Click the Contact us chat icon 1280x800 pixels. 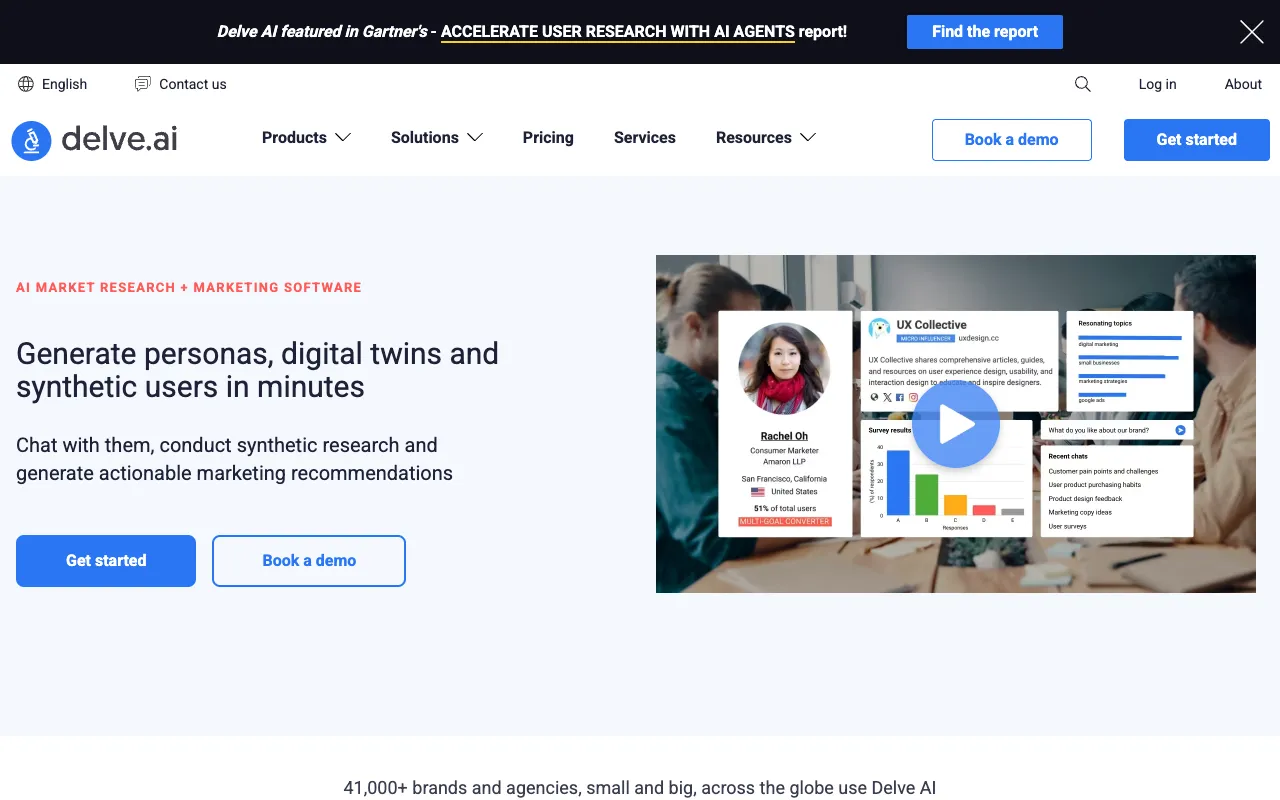[143, 84]
